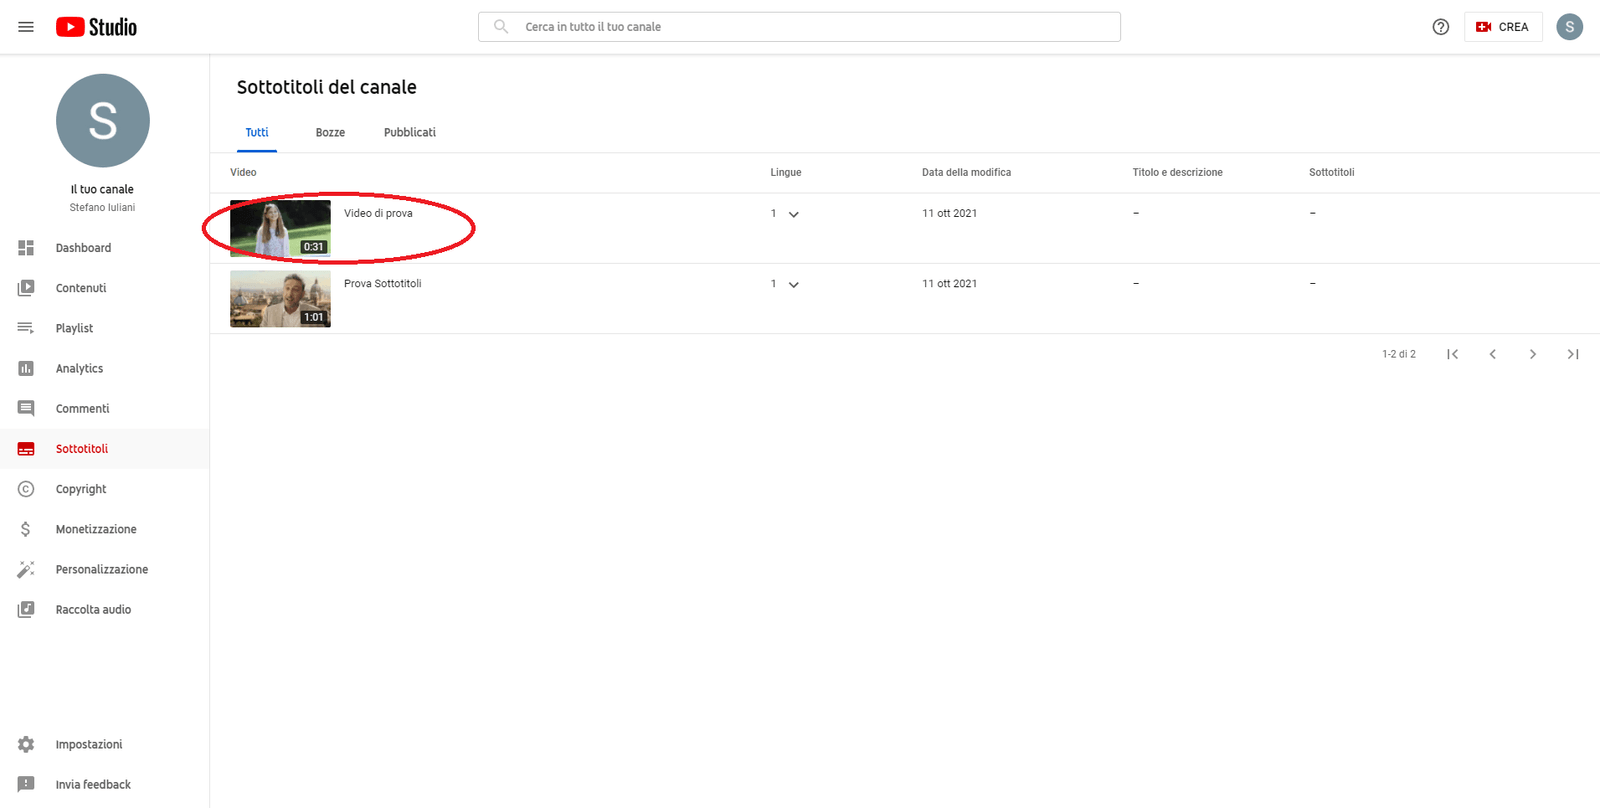Go to next page of results

coord(1532,354)
